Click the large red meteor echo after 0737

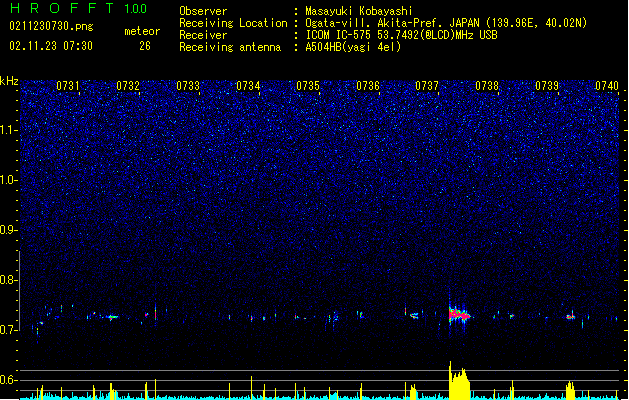pos(460,315)
